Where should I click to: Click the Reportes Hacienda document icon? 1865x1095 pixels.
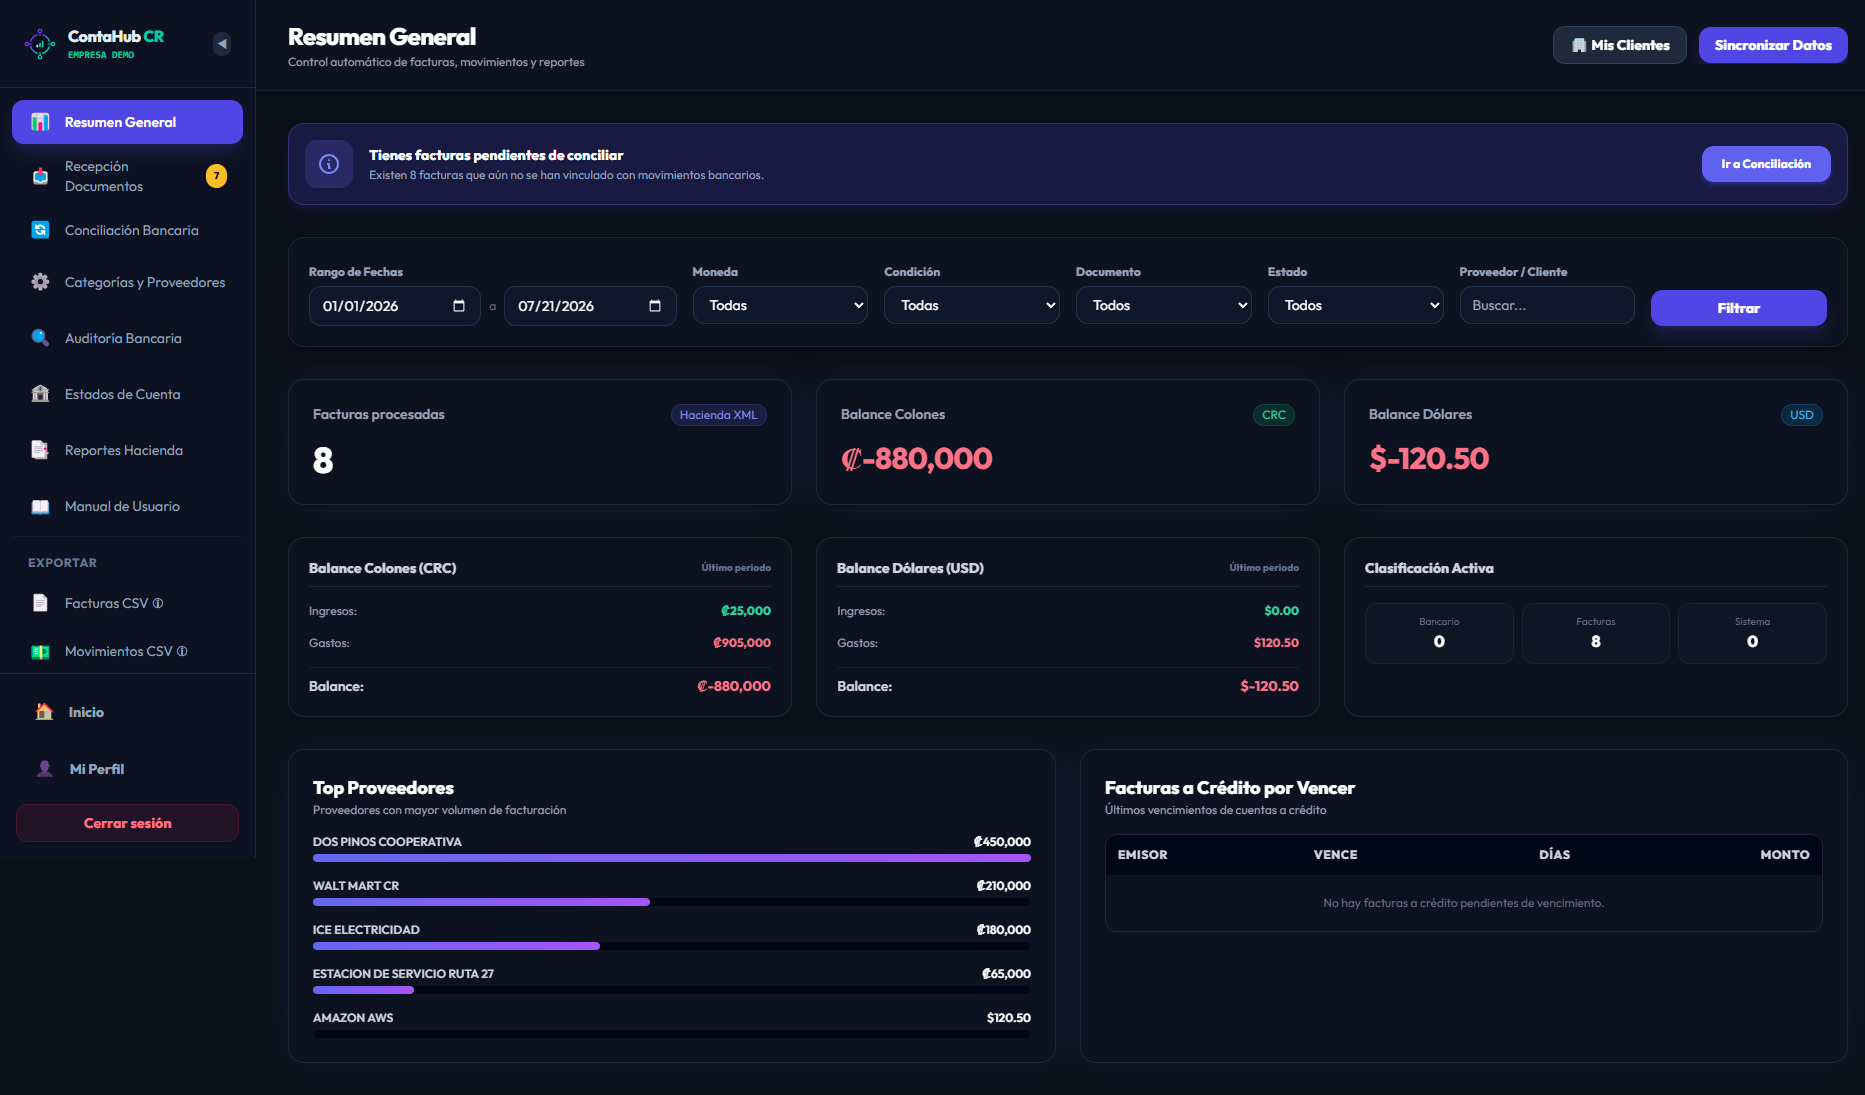click(x=40, y=450)
